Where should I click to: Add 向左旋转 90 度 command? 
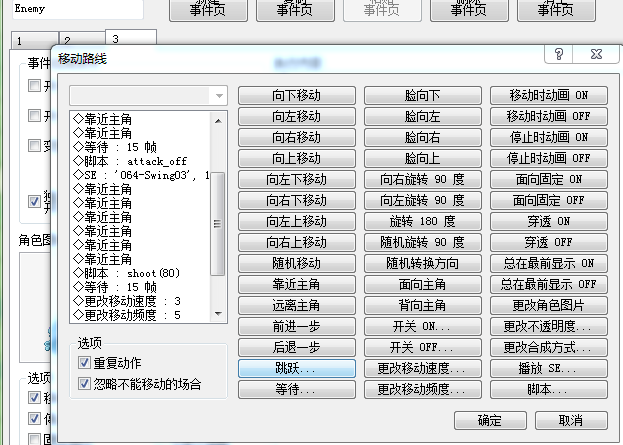click(423, 201)
